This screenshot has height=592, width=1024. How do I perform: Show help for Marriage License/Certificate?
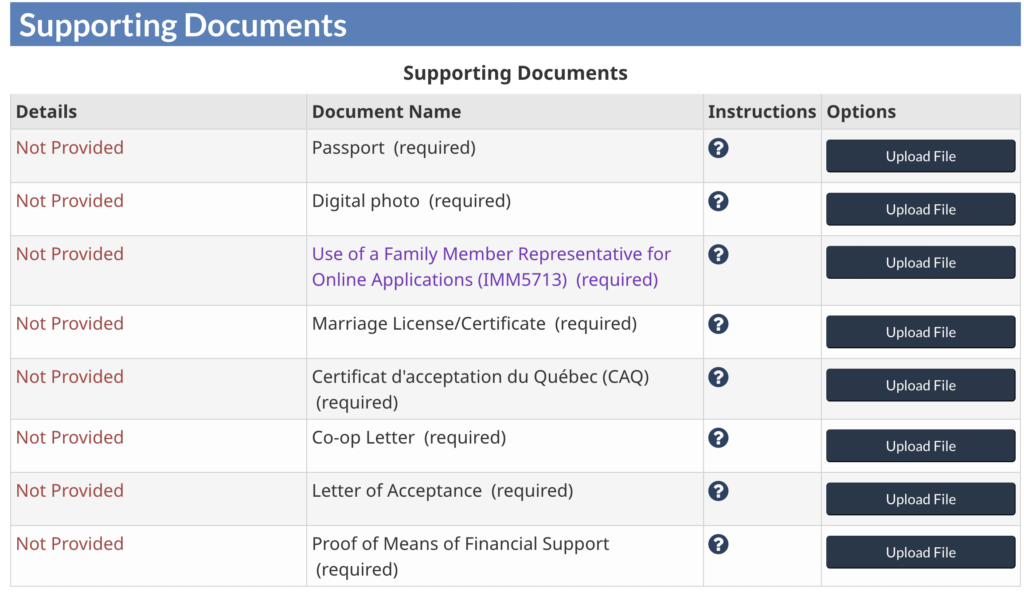point(718,324)
